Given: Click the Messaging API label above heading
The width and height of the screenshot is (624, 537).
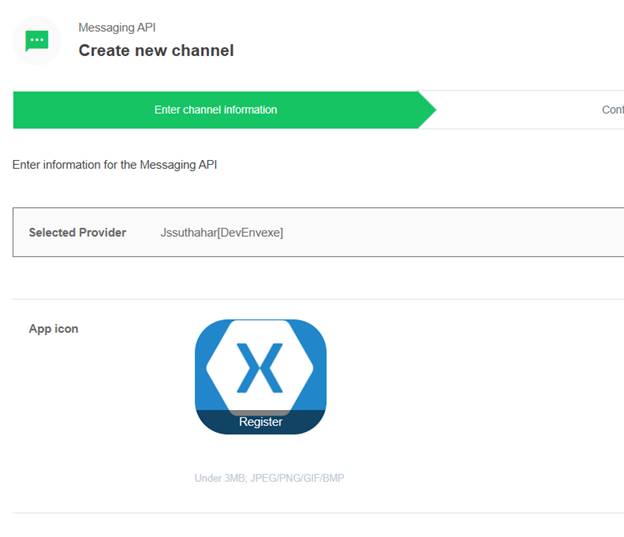Looking at the screenshot, I should click(x=117, y=27).
